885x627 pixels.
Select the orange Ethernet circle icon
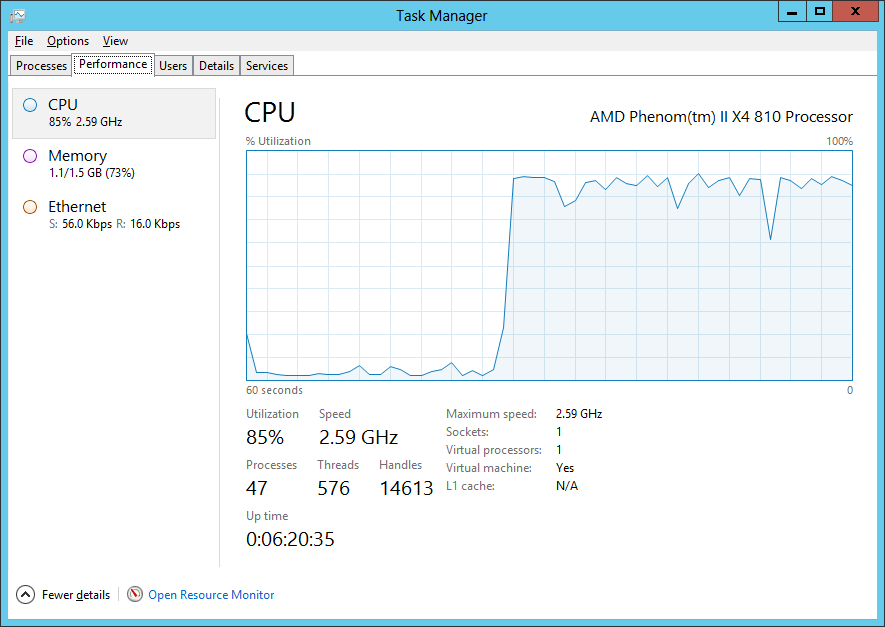coord(30,207)
